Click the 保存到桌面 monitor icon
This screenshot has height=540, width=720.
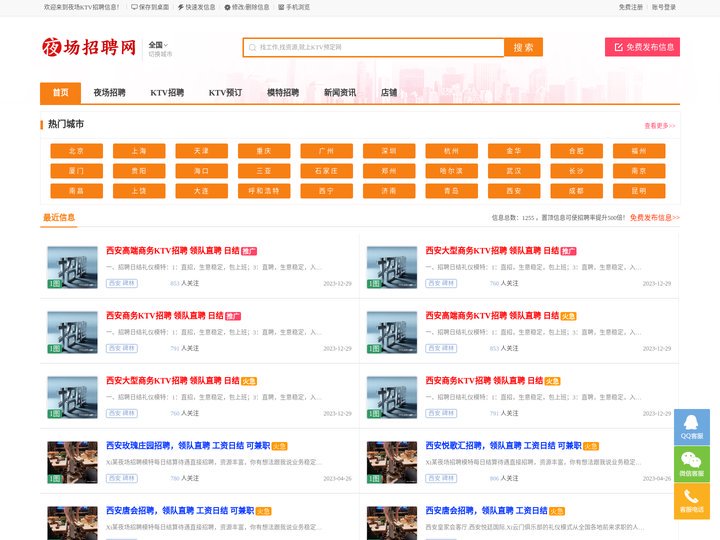(x=134, y=7)
